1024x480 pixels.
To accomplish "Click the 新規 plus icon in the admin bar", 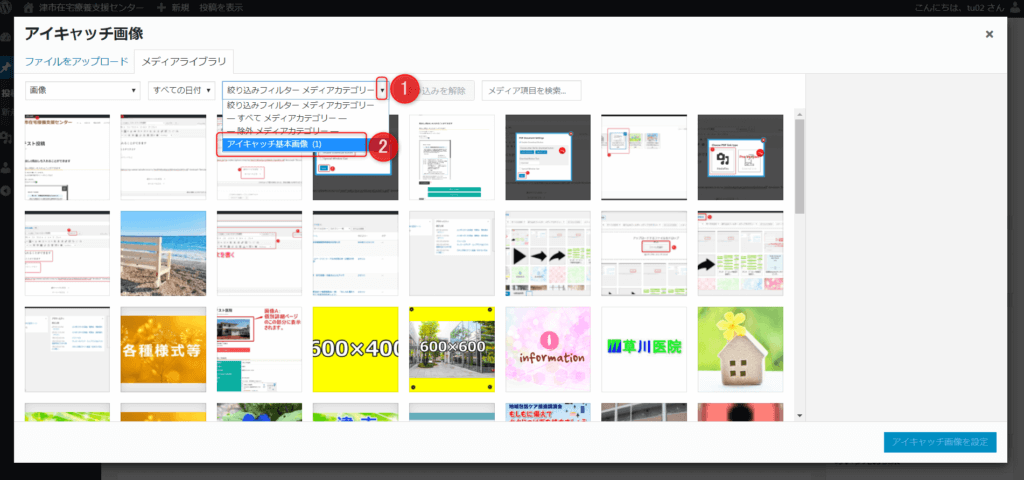I will 162,7.
